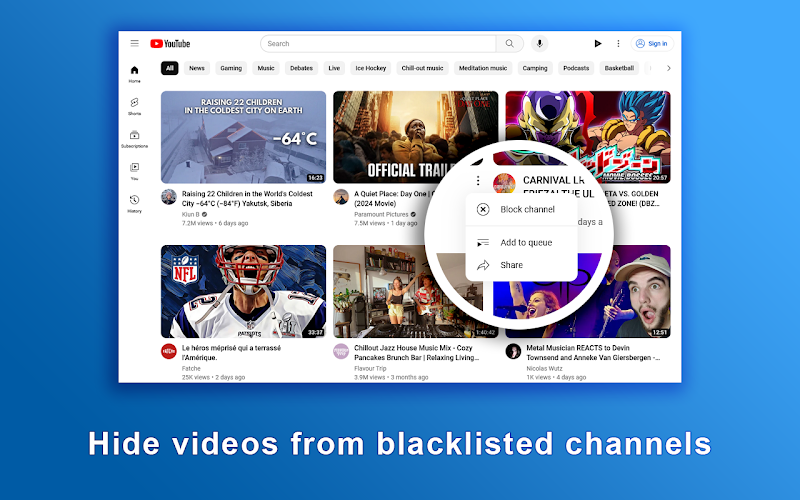The height and width of the screenshot is (500, 800).
Task: Click the YouTube logo
Action: [x=170, y=44]
